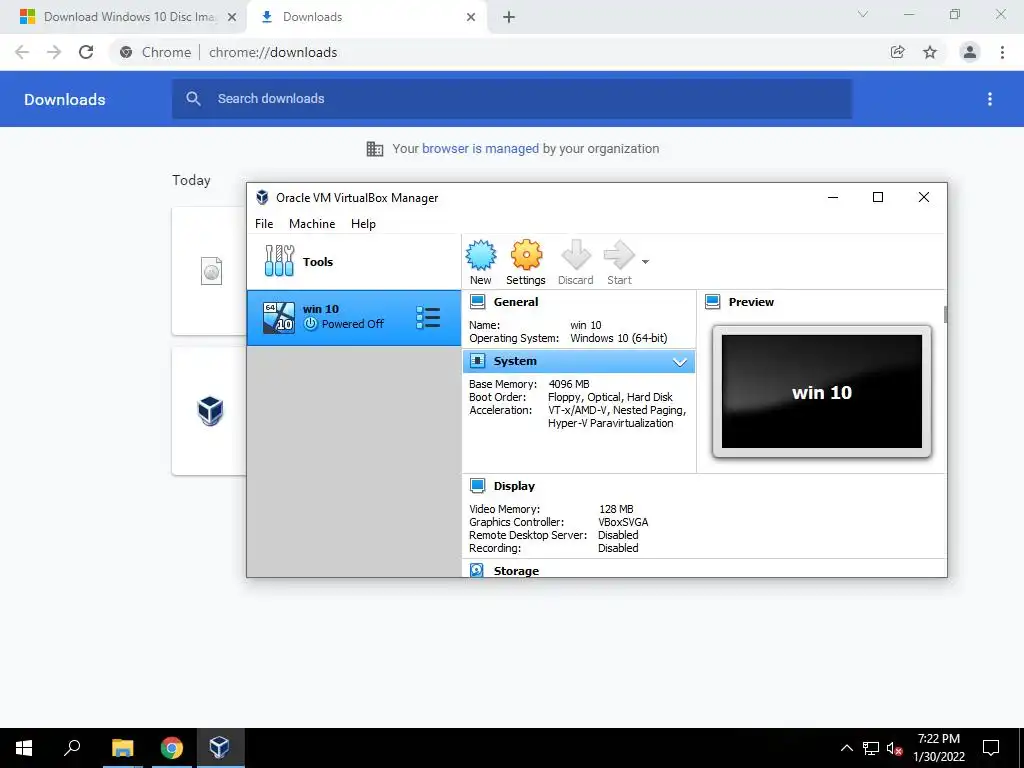
Task: Click the Search downloads field
Action: 512,99
